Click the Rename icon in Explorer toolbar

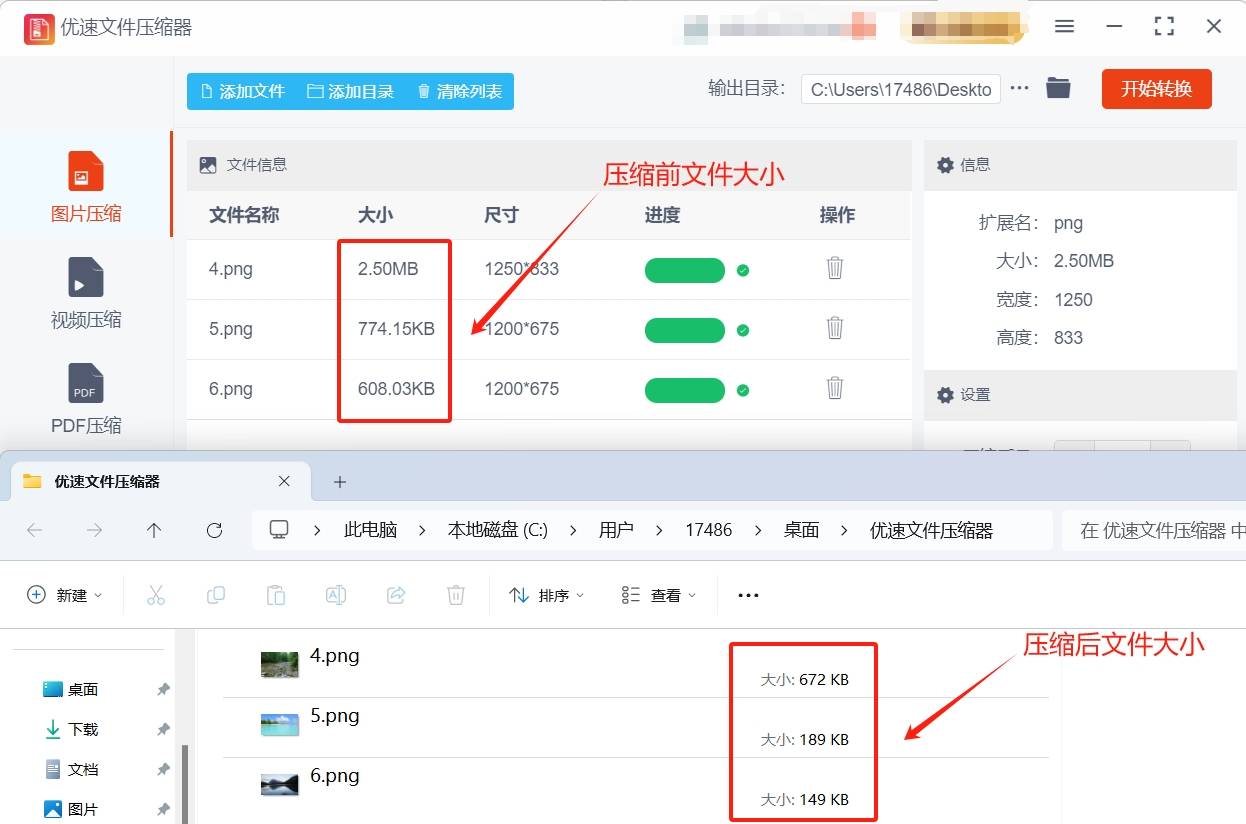click(x=336, y=594)
